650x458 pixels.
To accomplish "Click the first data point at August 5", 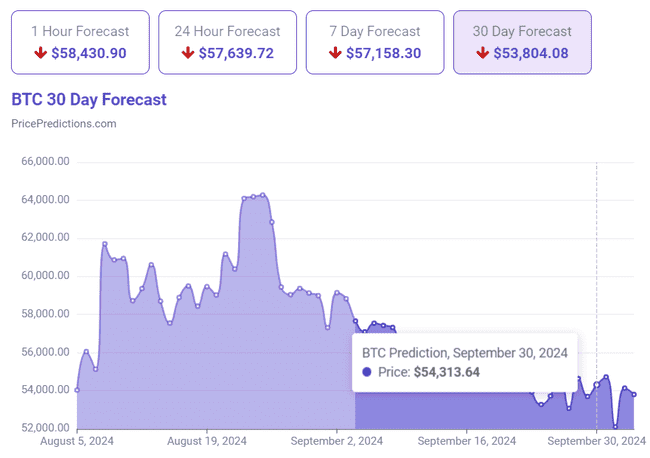I will (x=77, y=390).
